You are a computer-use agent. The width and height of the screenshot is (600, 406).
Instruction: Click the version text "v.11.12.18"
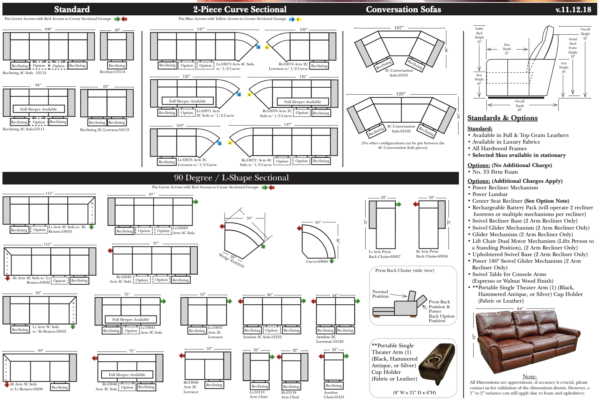[x=573, y=10]
